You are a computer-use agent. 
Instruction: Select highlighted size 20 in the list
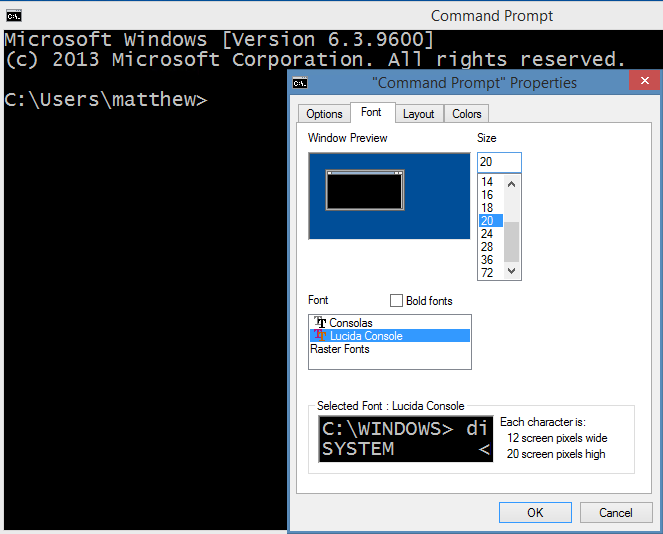pos(491,221)
